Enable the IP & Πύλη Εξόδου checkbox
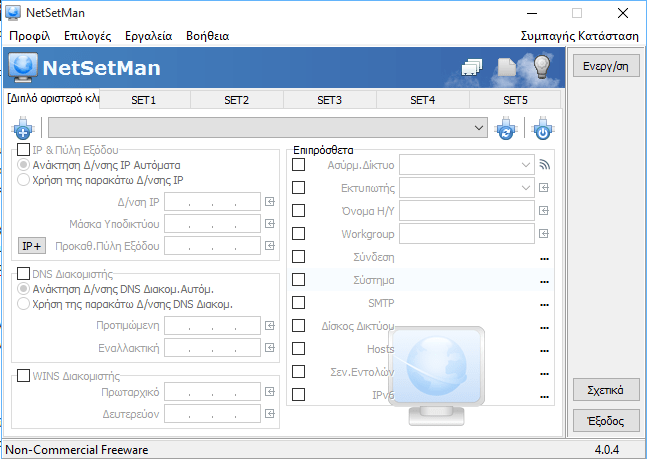Image resolution: width=647 pixels, height=459 pixels. (23, 149)
